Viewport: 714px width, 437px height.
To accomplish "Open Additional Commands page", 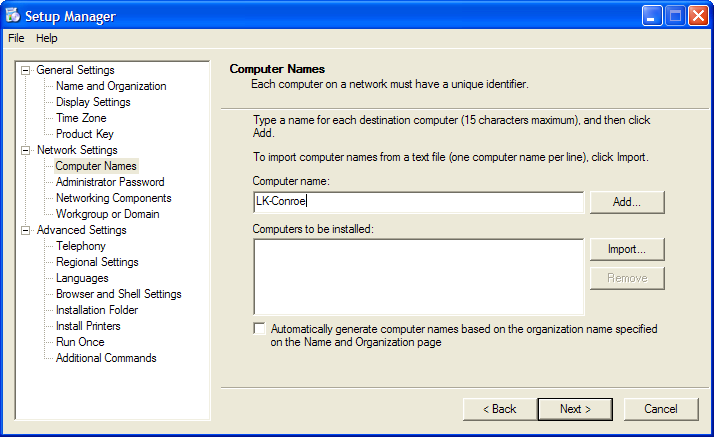I will (x=106, y=358).
